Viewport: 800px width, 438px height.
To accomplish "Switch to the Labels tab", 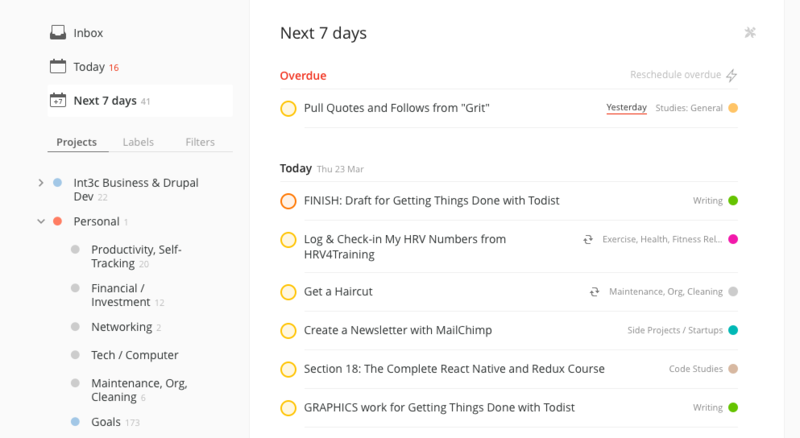I will (x=138, y=142).
